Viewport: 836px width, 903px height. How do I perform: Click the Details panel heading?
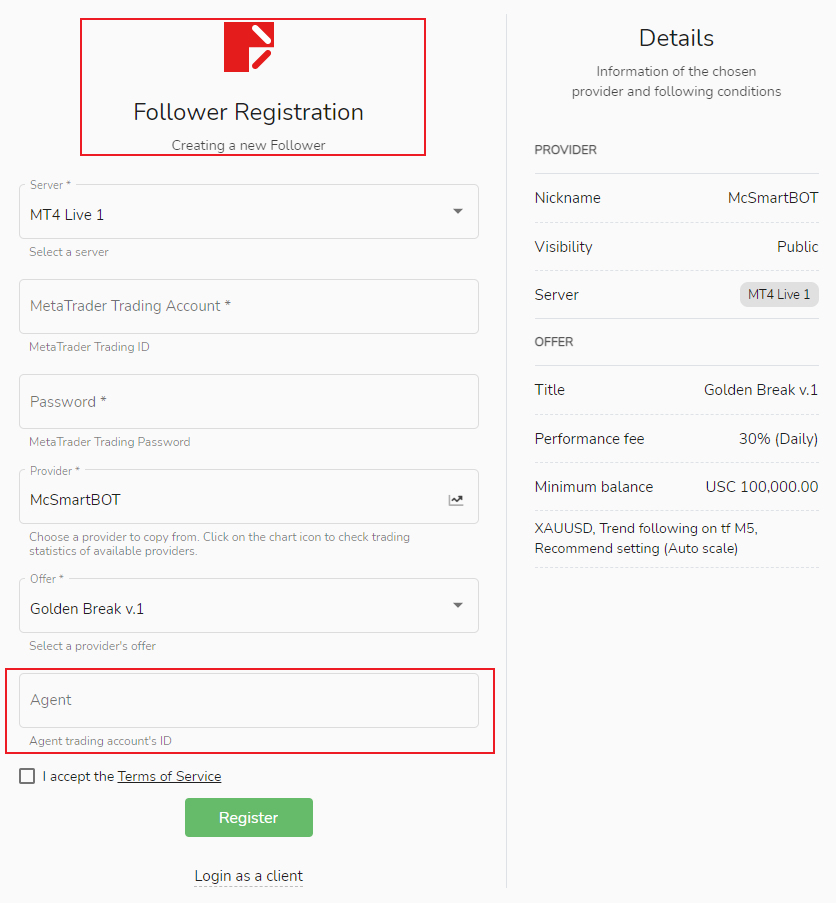pyautogui.click(x=676, y=38)
